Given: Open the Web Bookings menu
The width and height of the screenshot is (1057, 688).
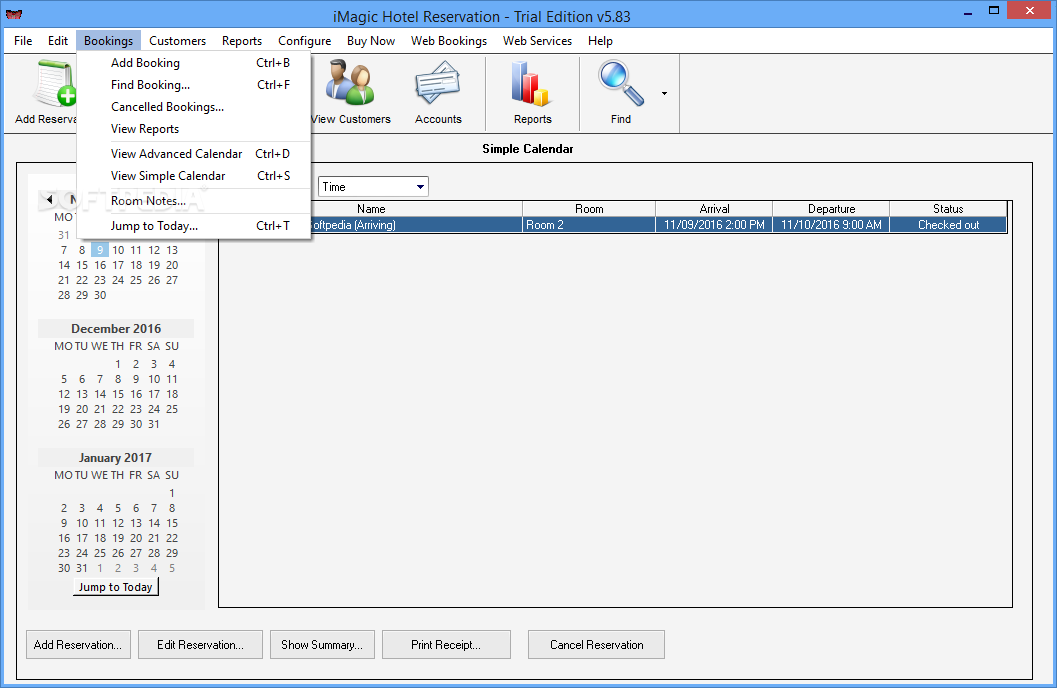Looking at the screenshot, I should pos(449,40).
